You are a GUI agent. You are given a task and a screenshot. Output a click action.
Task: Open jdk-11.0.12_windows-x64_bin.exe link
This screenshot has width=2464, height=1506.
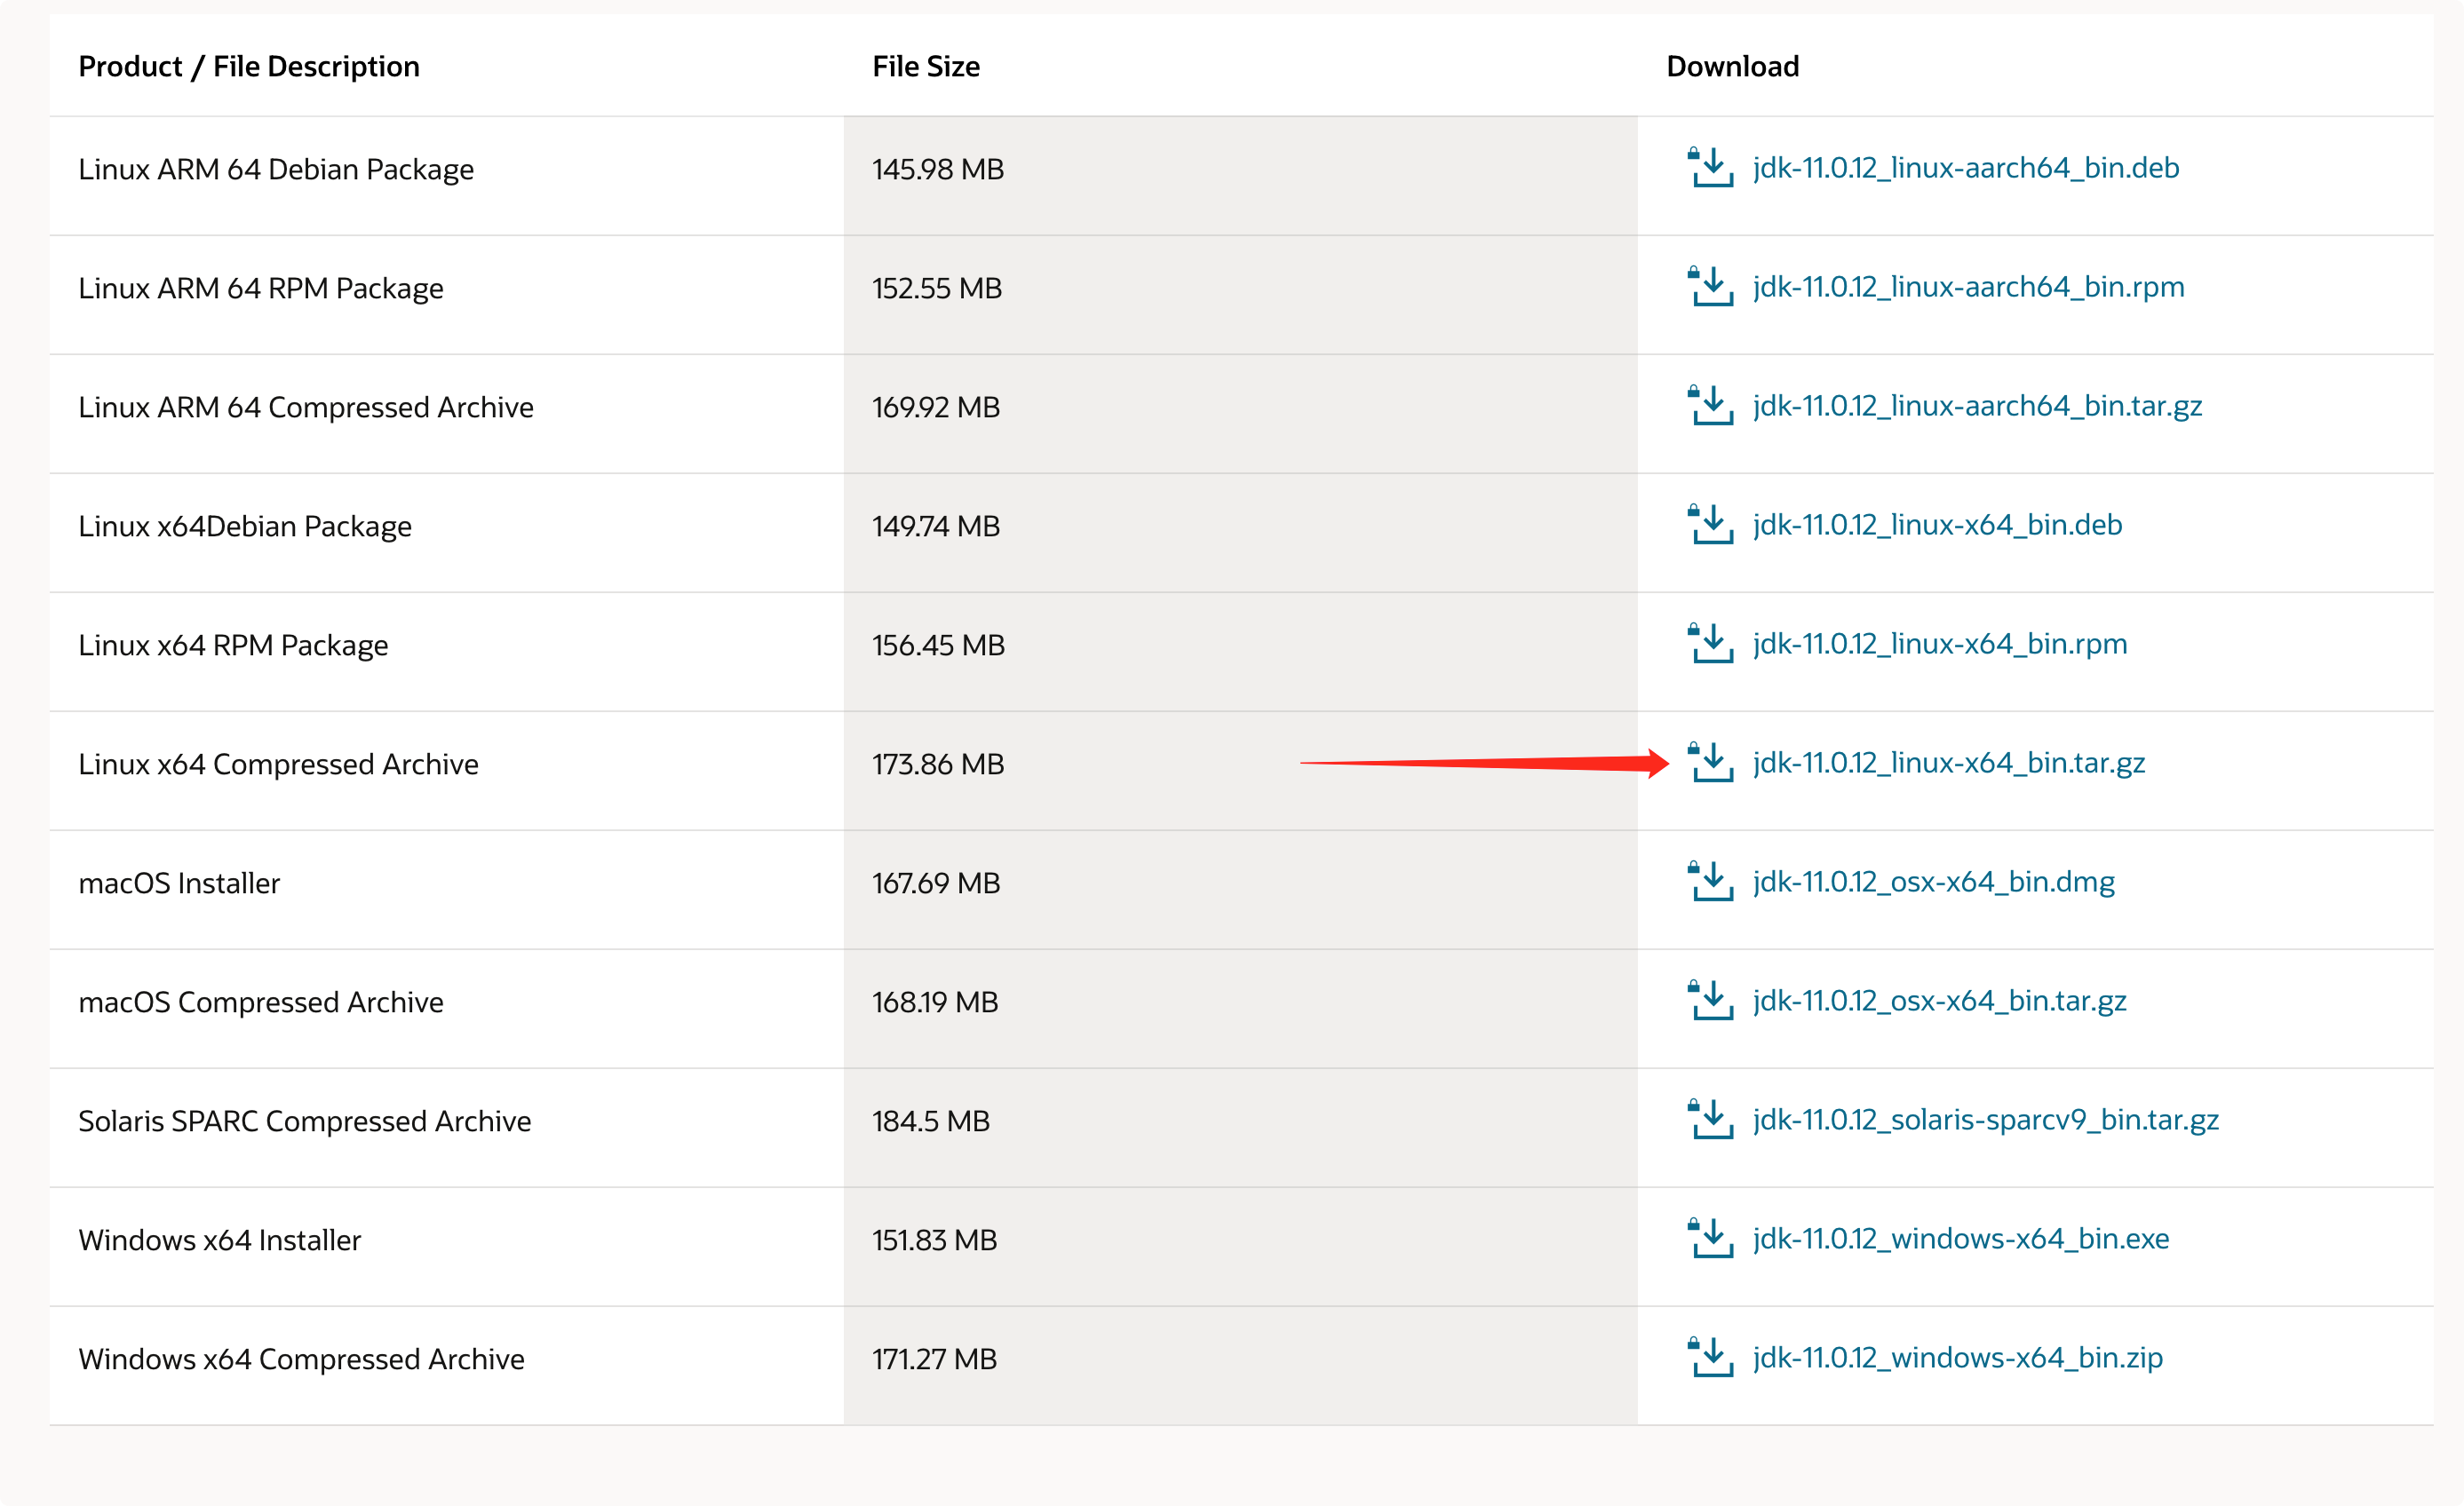(x=1960, y=1239)
